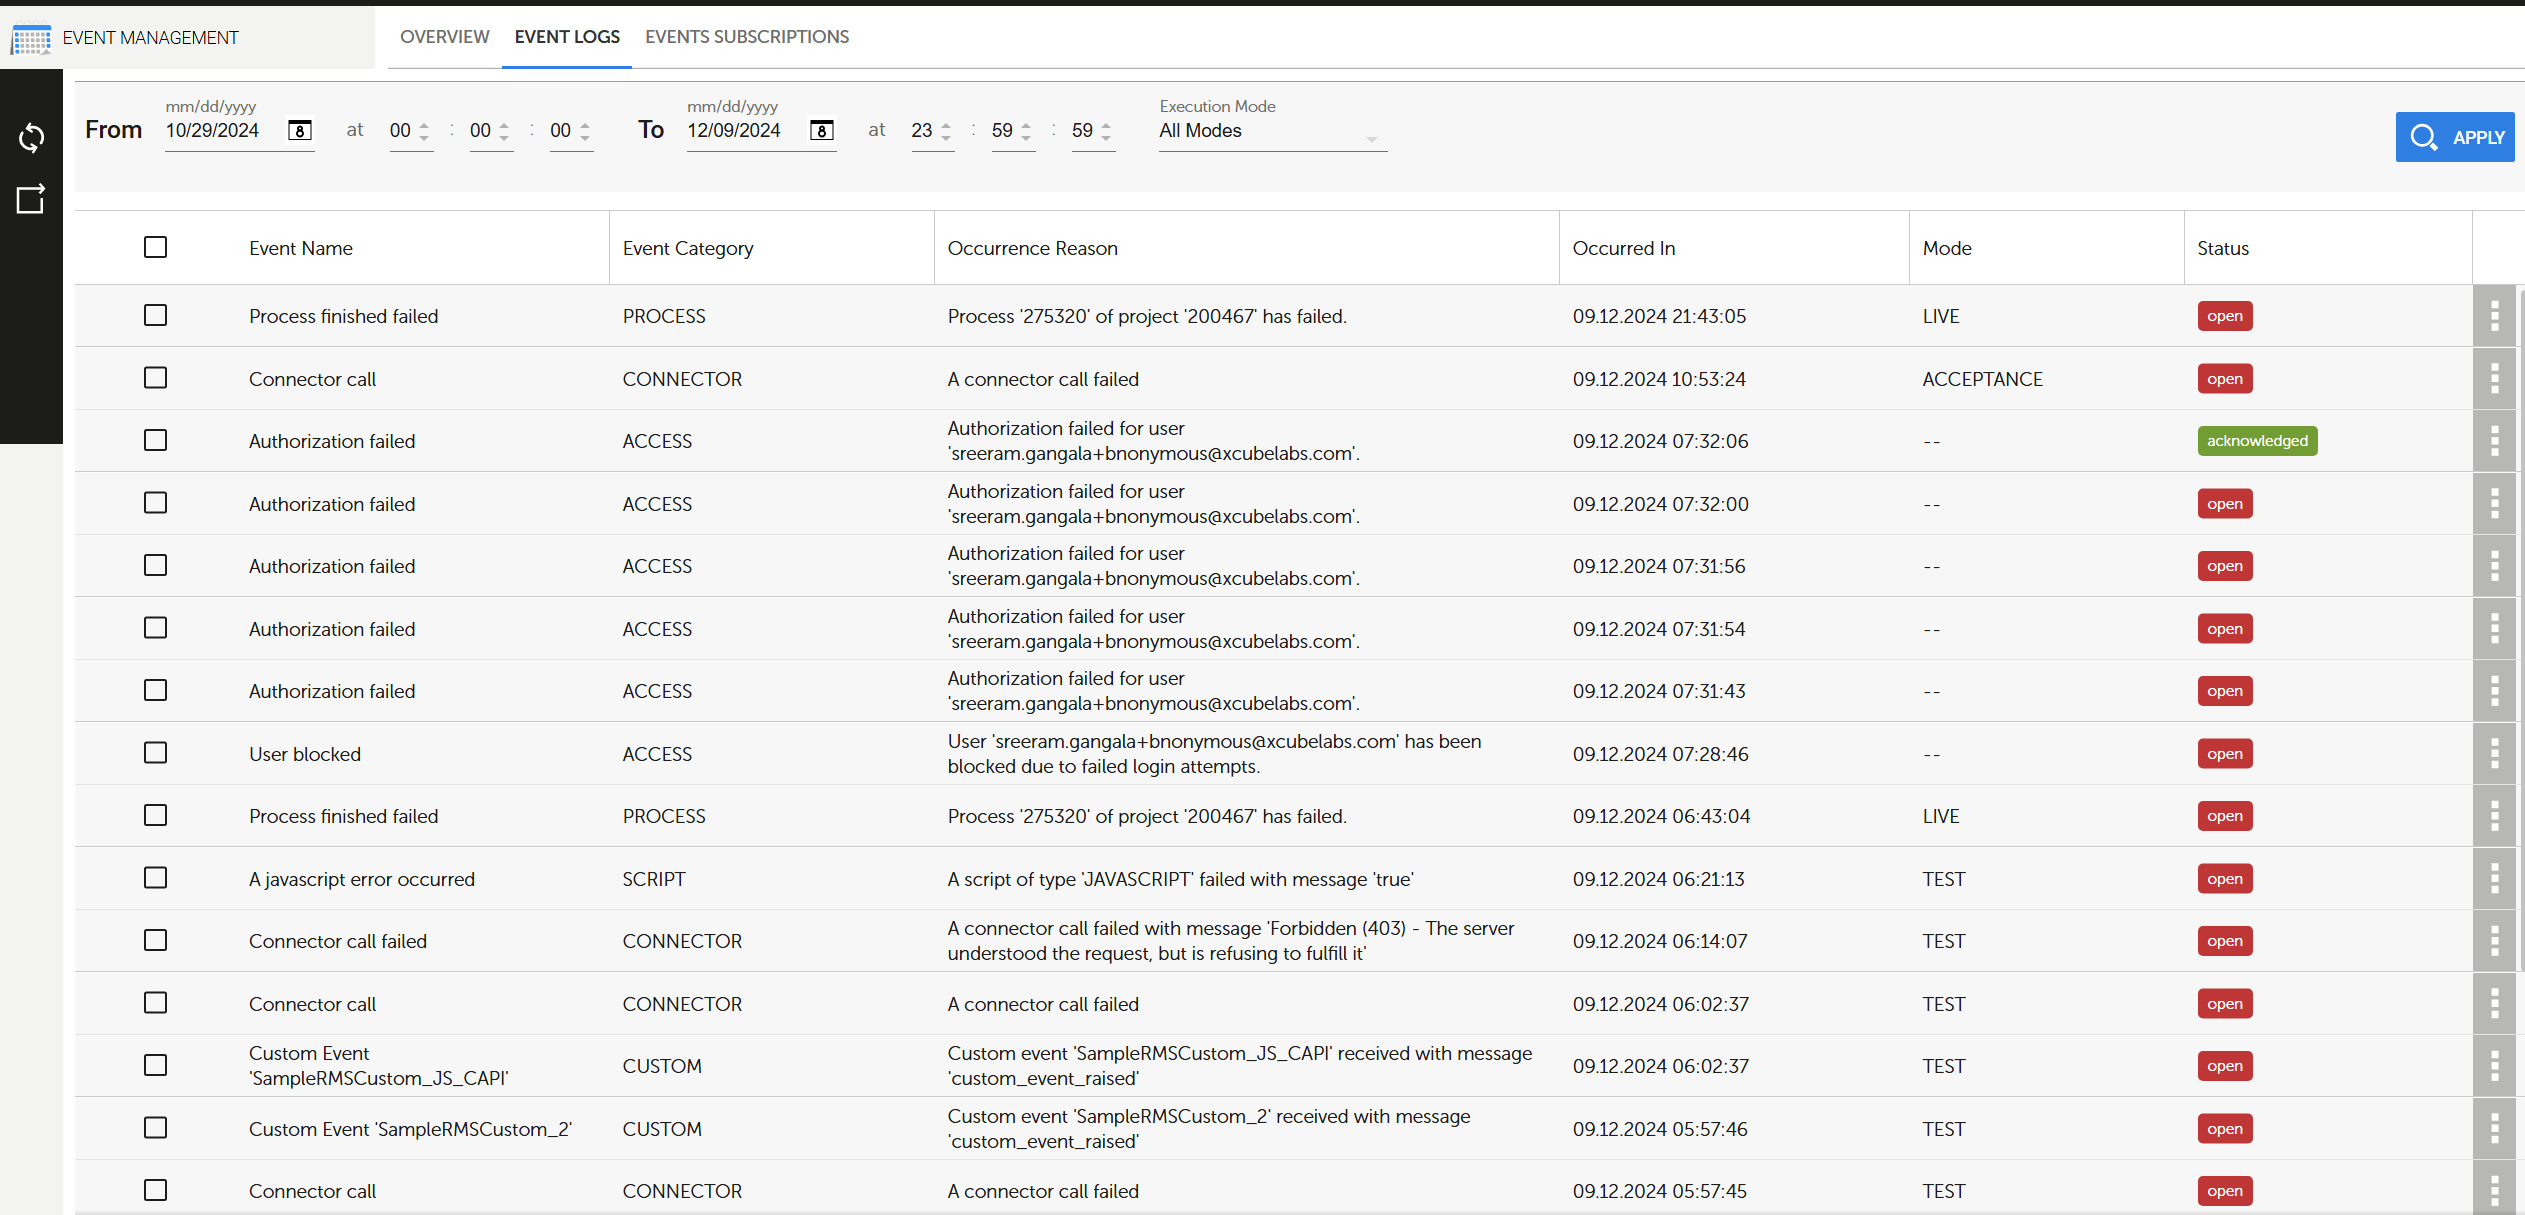Check the A javascript error occurred row
The height and width of the screenshot is (1215, 2525).
[155, 878]
